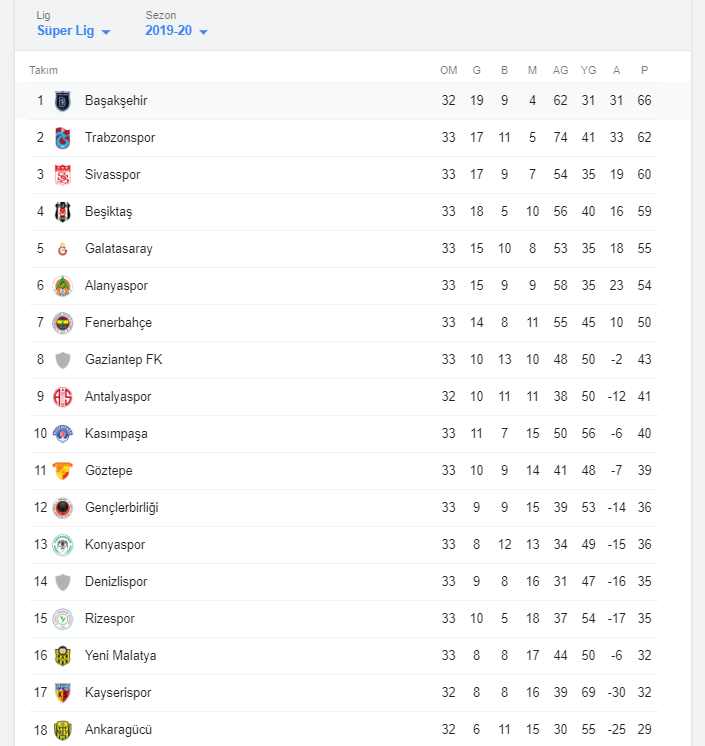Viewport: 705px width, 746px height.
Task: Click the Denizlispor placeholder shield icon
Action: point(63,582)
